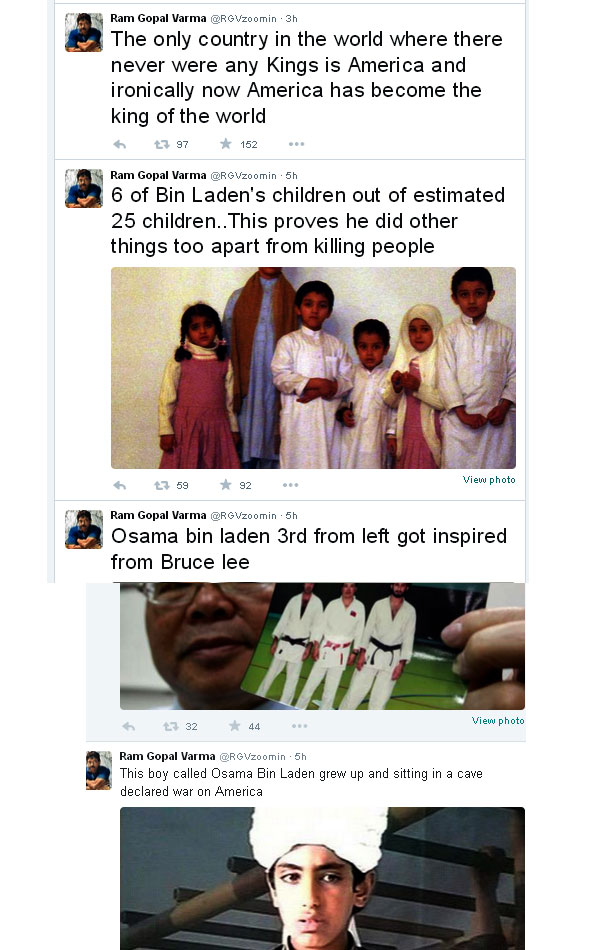600x950 pixels.
Task: Open the photo of boy in white turban
Action: click(x=322, y=878)
